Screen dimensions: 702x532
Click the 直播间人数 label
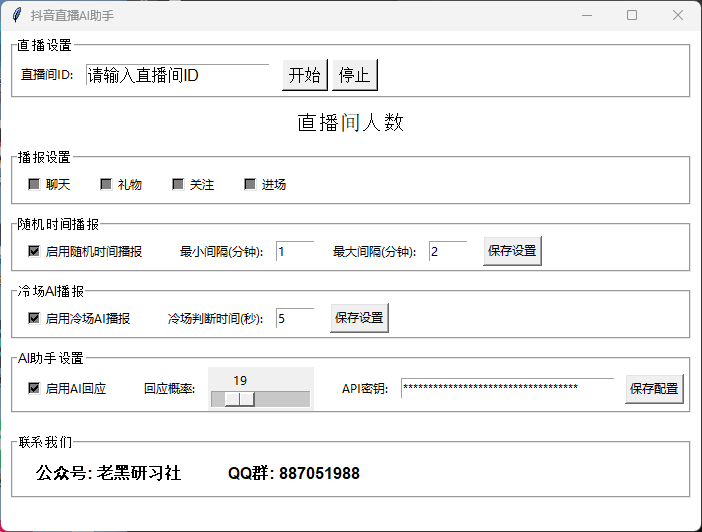tap(351, 123)
